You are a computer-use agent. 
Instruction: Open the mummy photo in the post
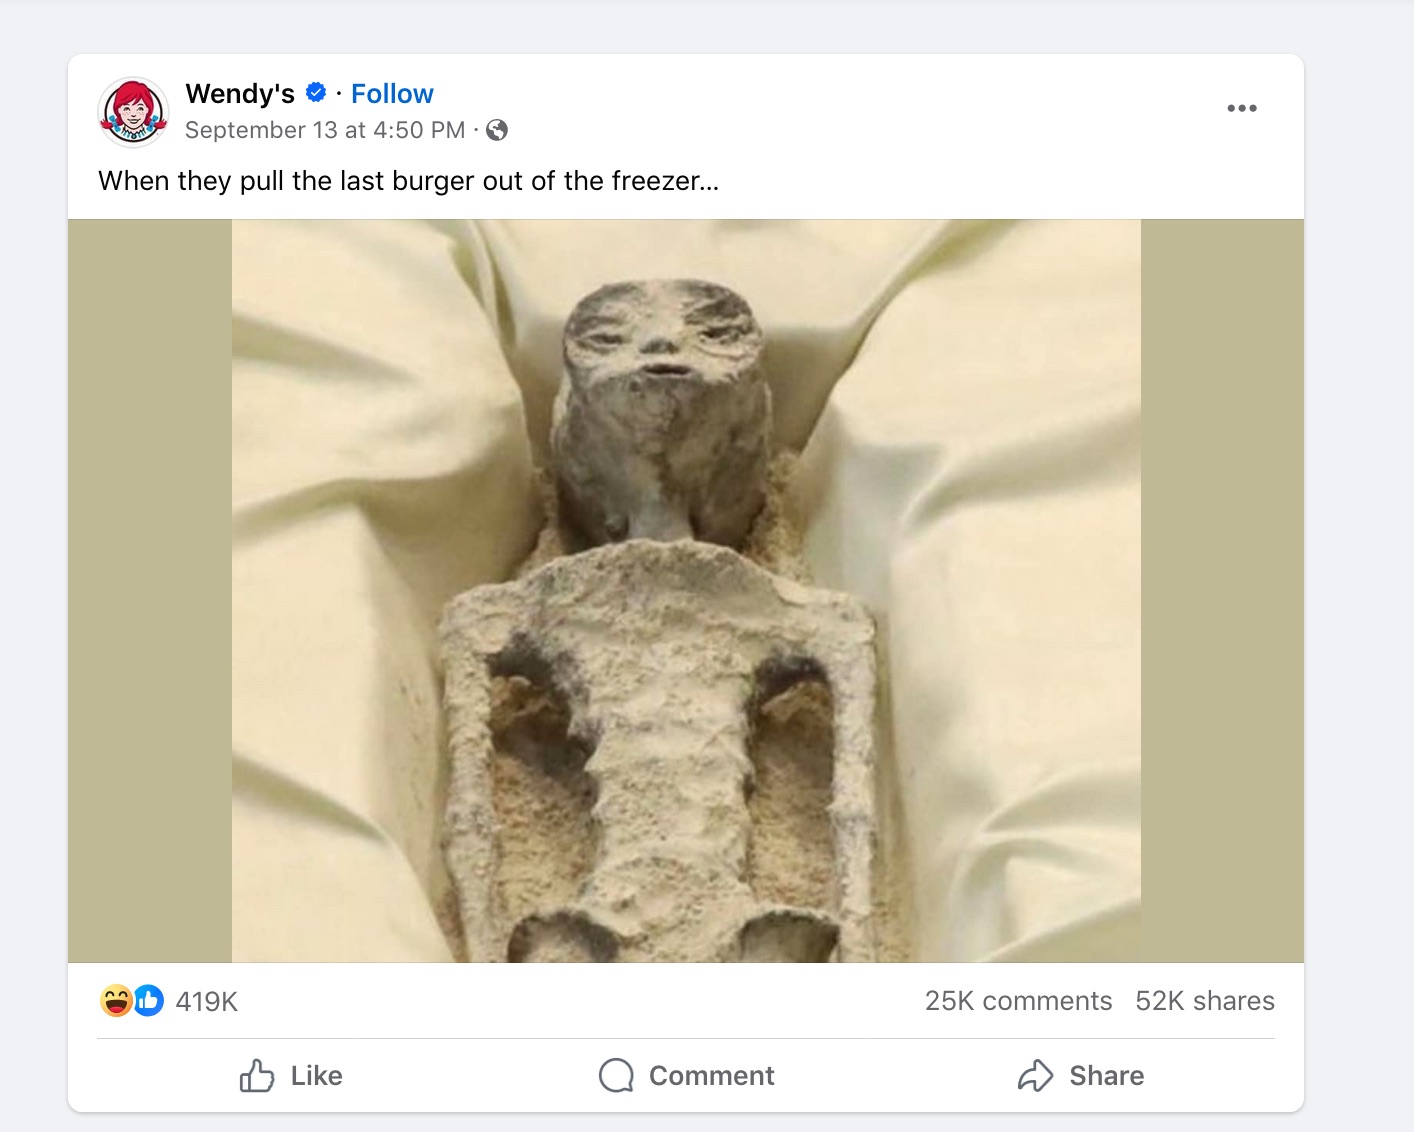point(686,590)
